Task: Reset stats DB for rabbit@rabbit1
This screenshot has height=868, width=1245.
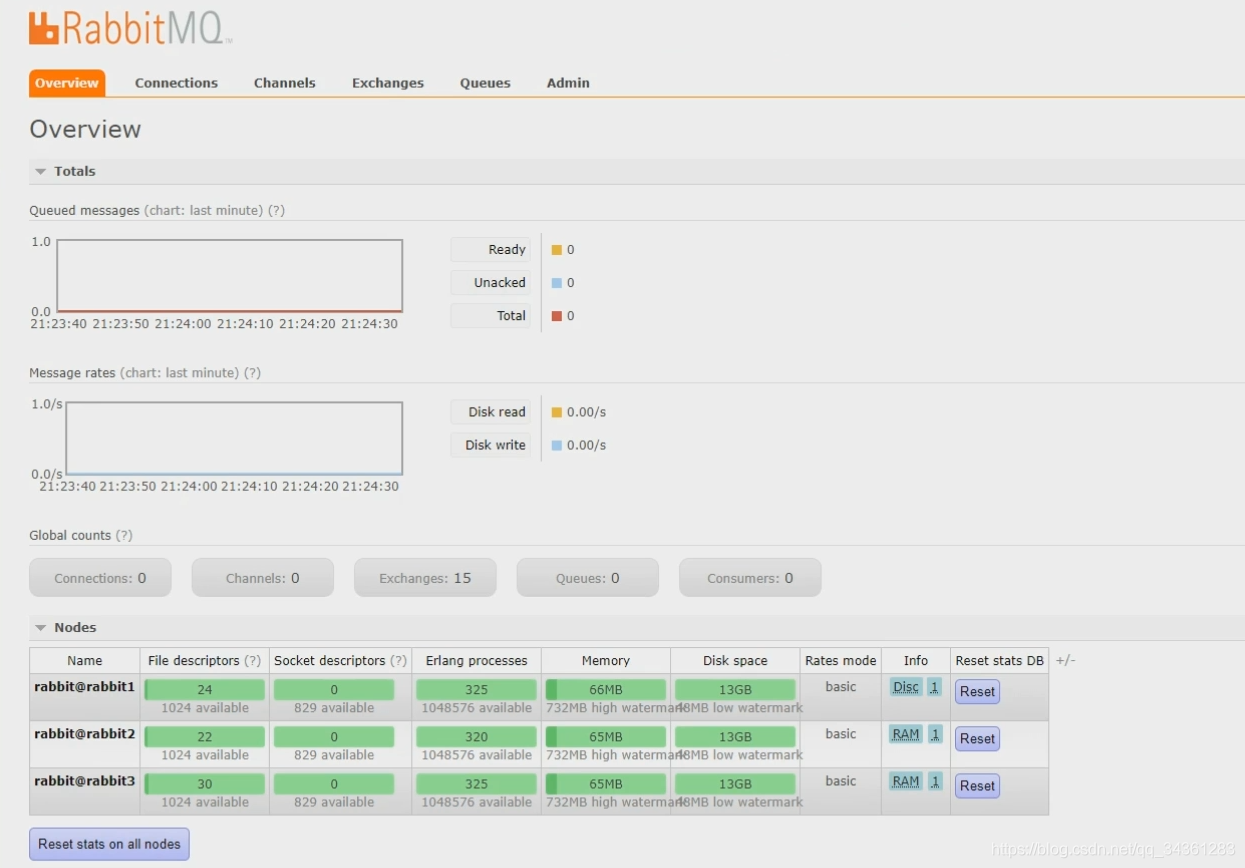Action: click(x=977, y=691)
